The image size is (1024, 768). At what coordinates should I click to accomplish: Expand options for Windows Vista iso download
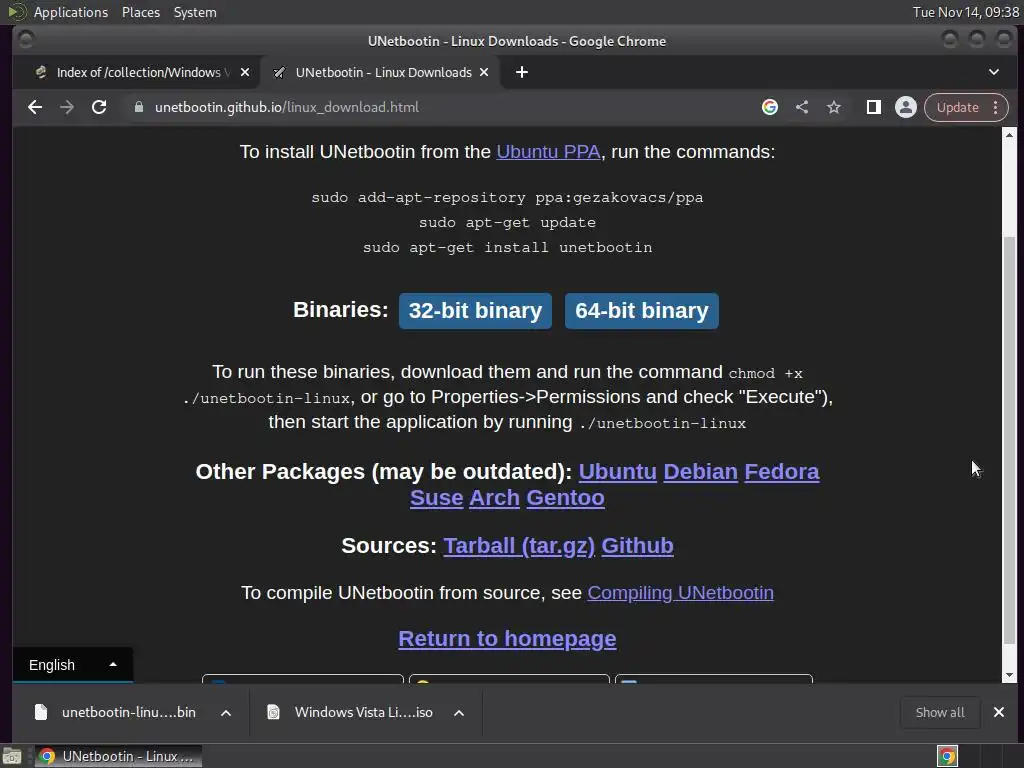point(459,712)
